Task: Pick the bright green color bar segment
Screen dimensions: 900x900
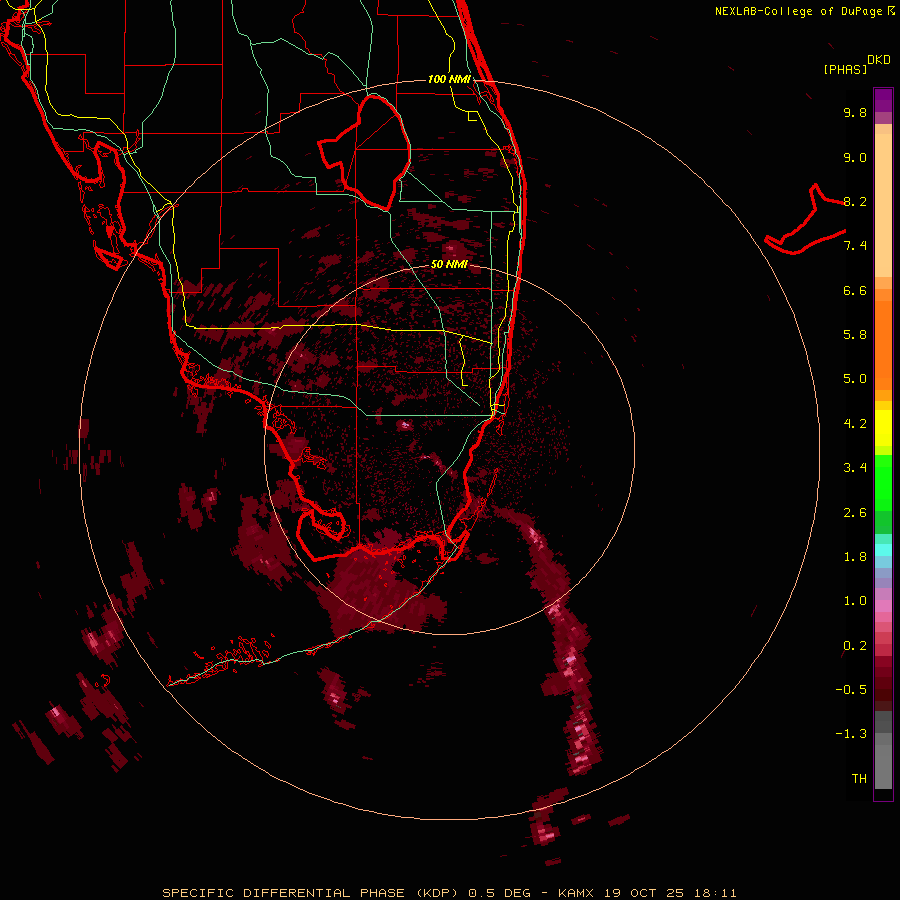Action: click(883, 483)
